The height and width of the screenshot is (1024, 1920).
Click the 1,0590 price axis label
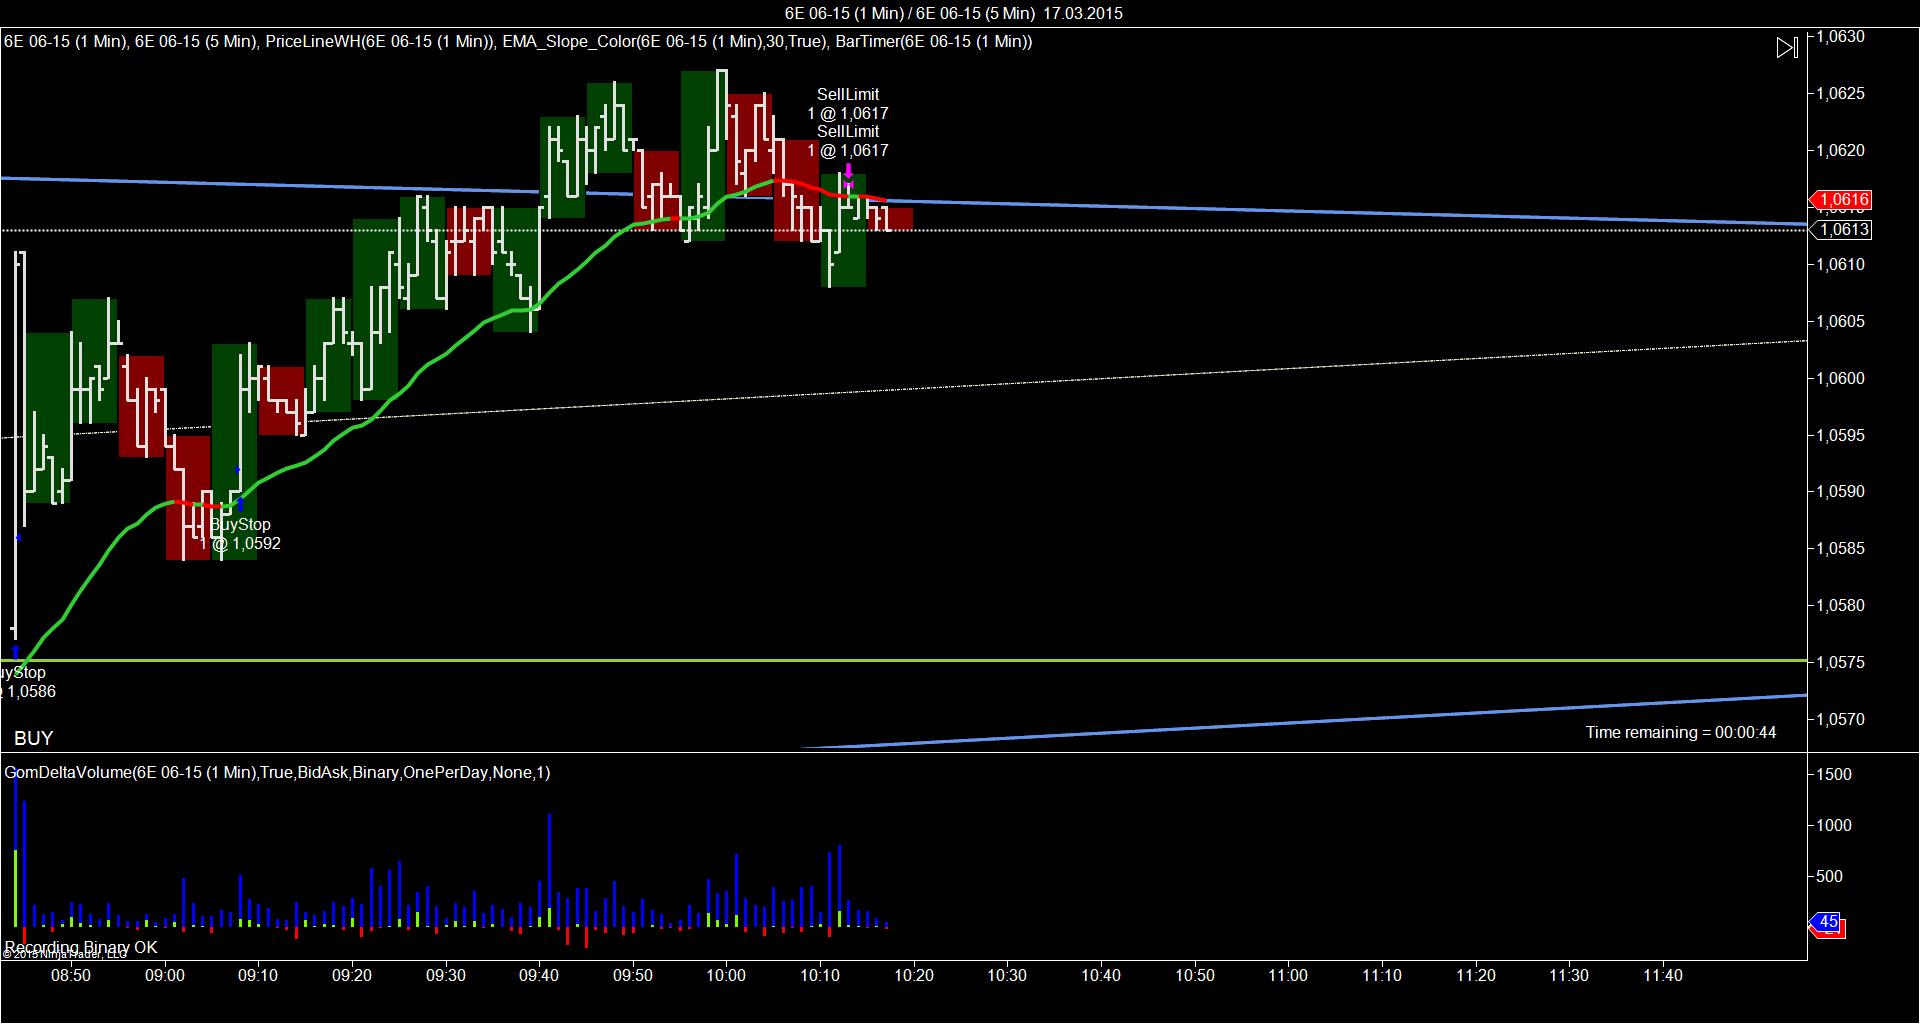(x=1841, y=492)
